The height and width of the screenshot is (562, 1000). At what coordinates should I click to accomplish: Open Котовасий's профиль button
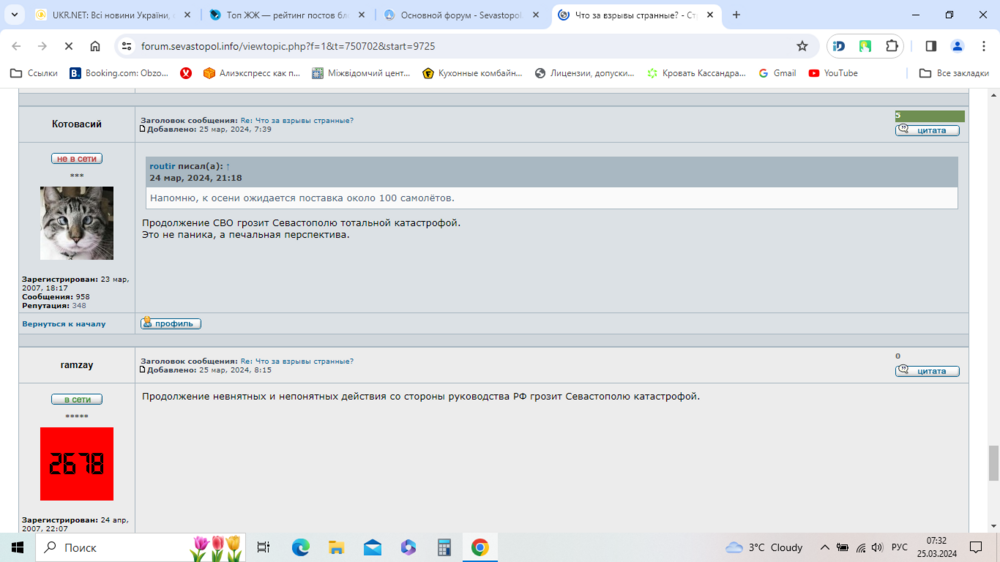click(x=171, y=323)
